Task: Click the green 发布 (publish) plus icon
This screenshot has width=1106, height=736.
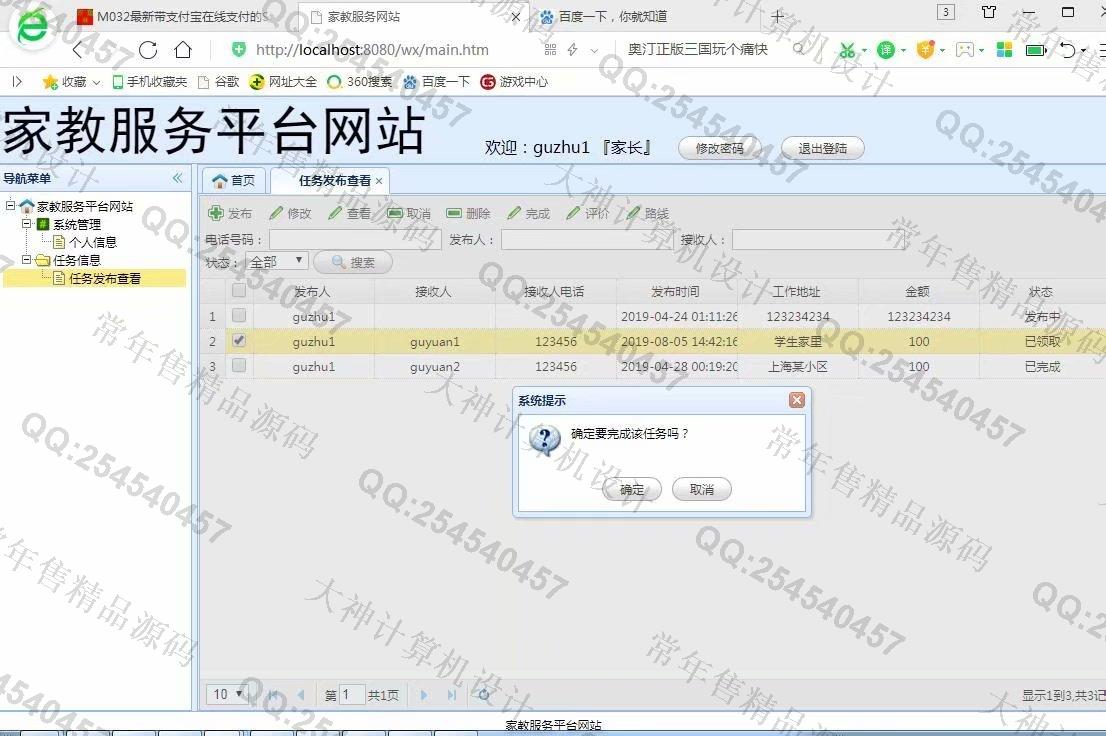Action: [216, 213]
